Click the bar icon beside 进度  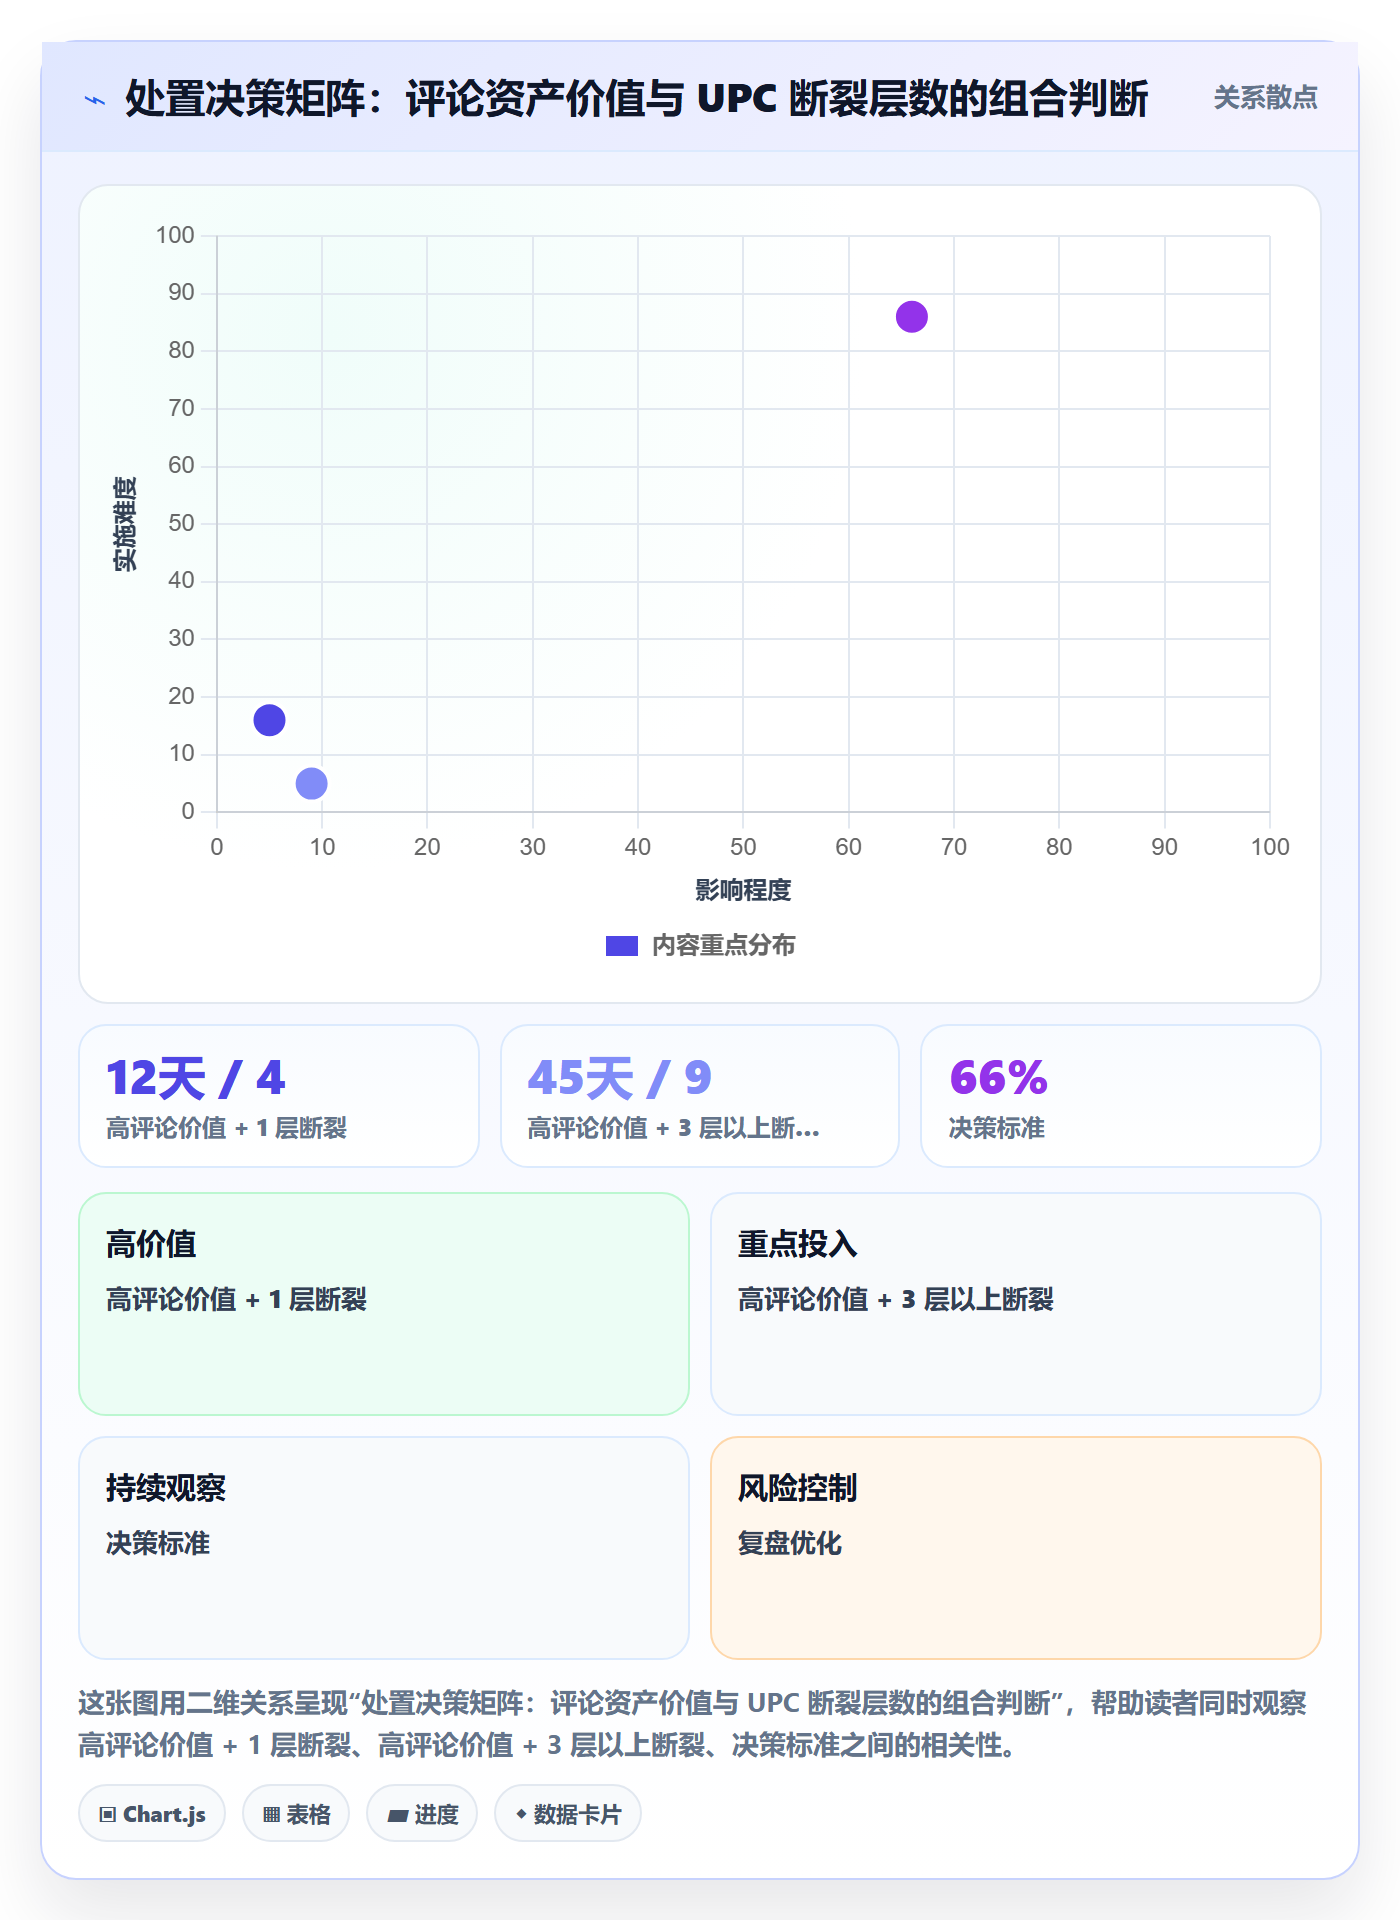pos(398,1815)
